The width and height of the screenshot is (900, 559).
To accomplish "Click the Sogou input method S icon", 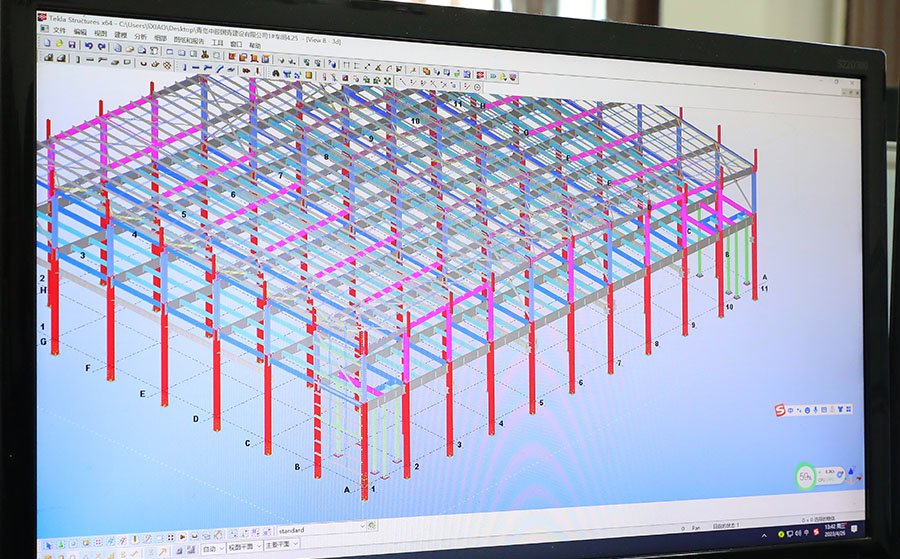I will click(781, 410).
